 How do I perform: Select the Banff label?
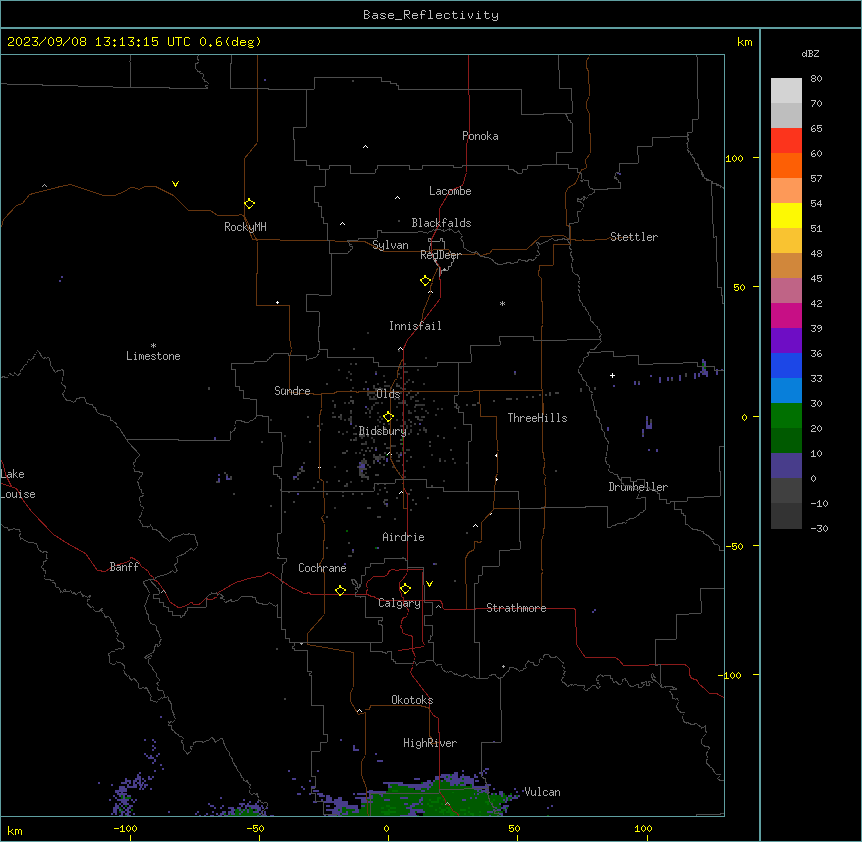(x=124, y=567)
